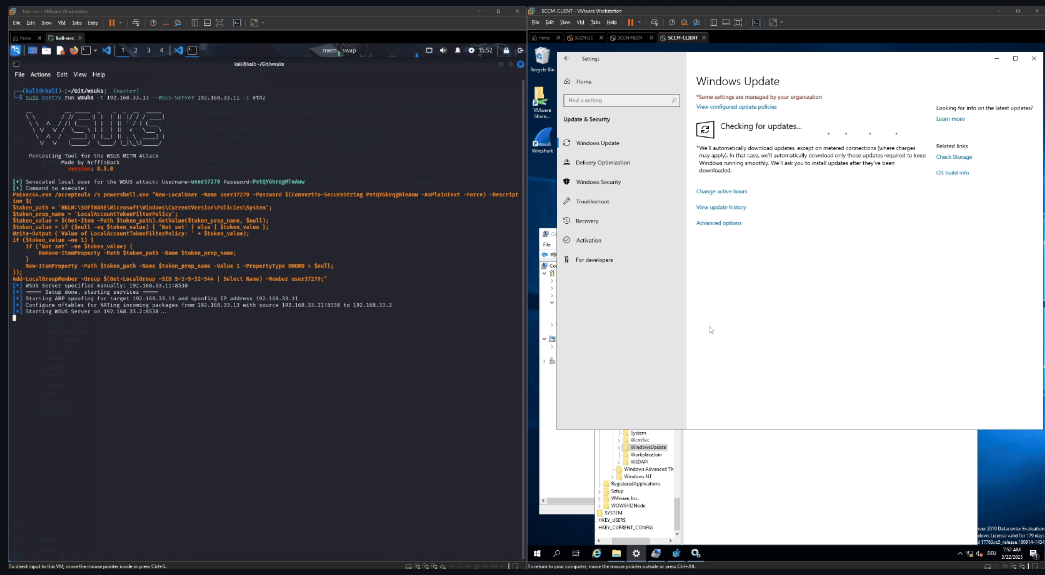Open File Explorer from the Windows taskbar
1045x575 pixels.
[x=616, y=553]
